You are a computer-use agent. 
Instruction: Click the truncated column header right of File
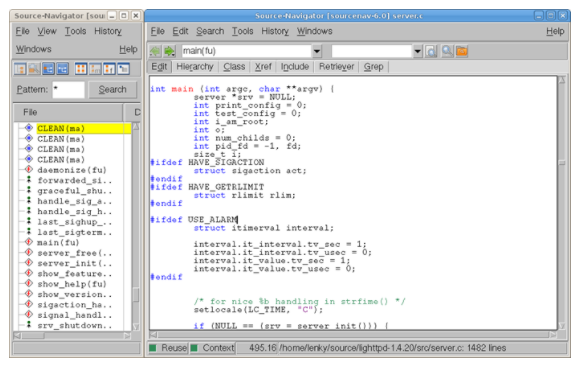tap(133, 112)
